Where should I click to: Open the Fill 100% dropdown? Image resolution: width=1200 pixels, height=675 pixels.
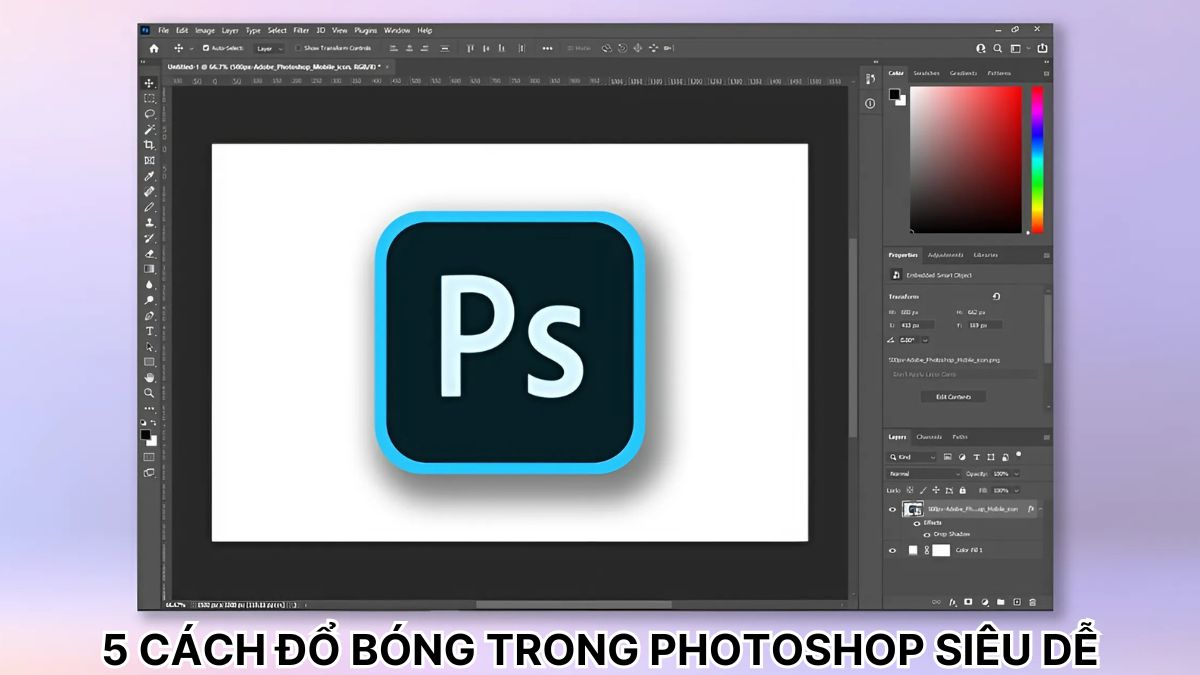pyautogui.click(x=1016, y=490)
